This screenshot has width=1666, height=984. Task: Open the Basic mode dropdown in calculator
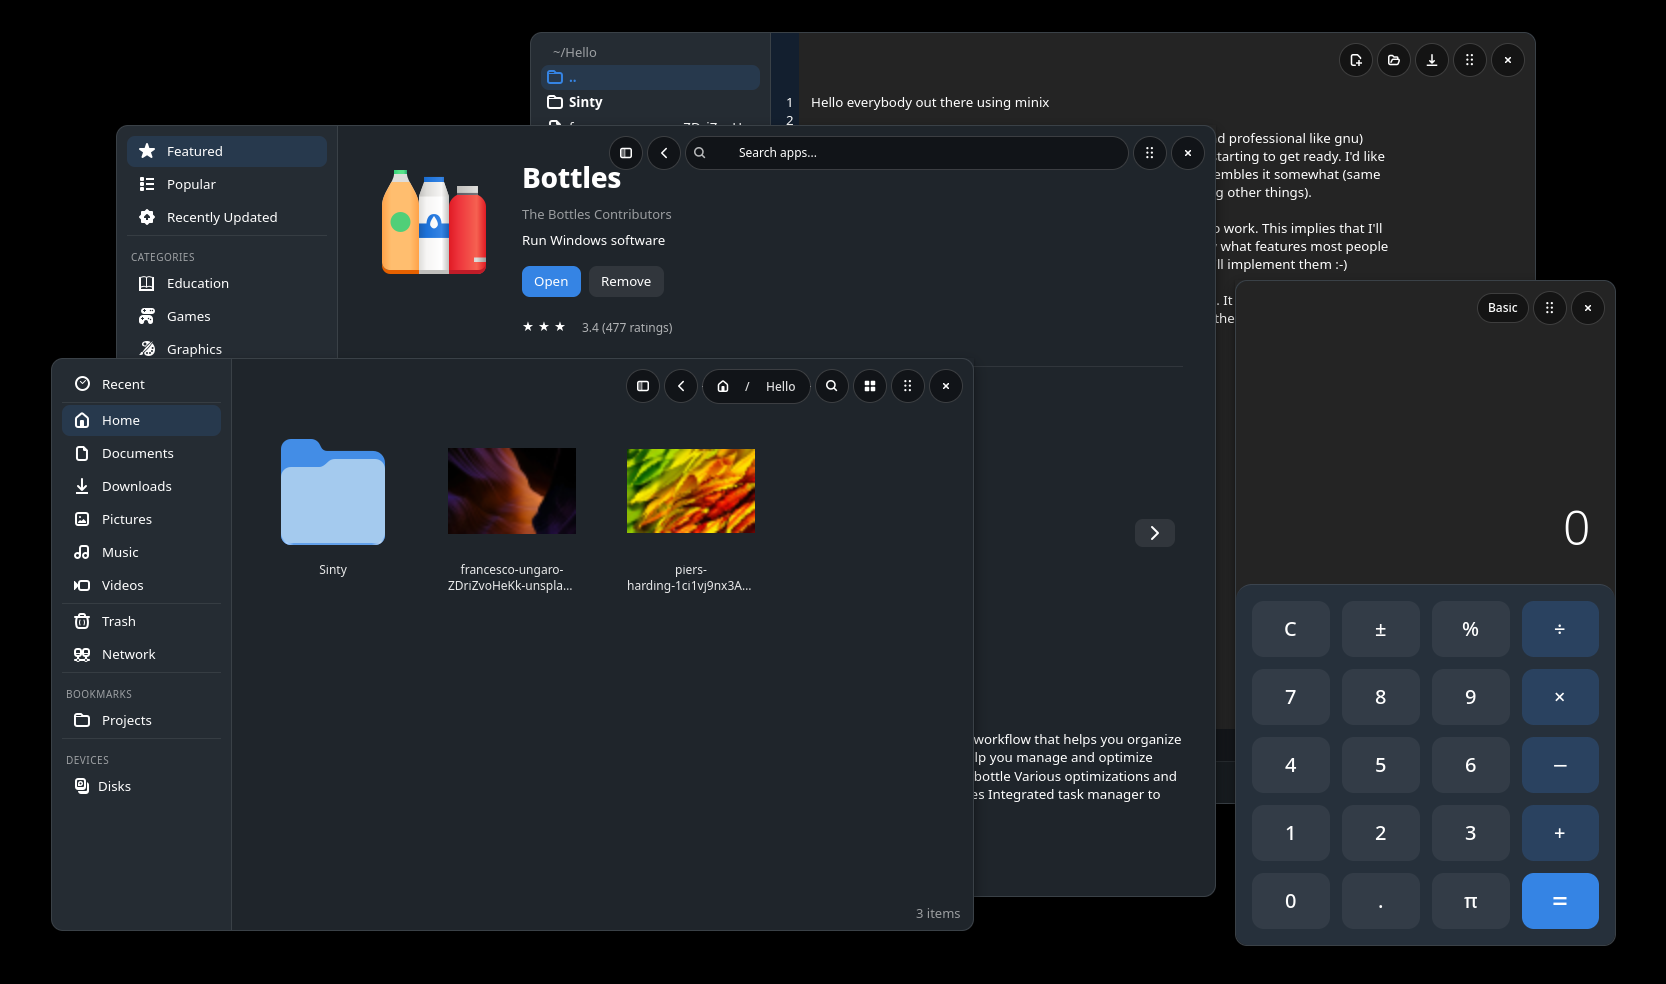pyautogui.click(x=1503, y=308)
